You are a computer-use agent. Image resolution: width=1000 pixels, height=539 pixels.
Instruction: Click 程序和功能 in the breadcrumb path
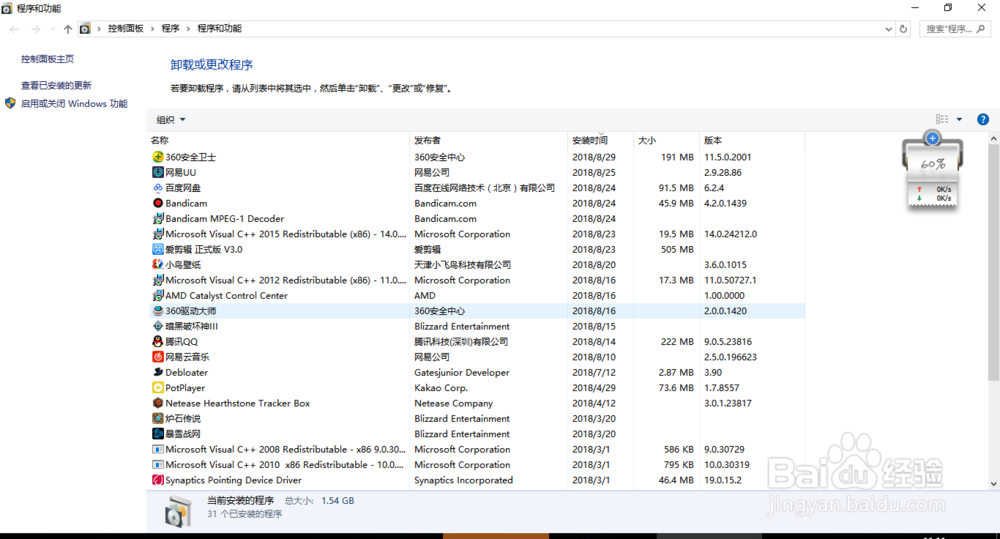click(x=219, y=28)
